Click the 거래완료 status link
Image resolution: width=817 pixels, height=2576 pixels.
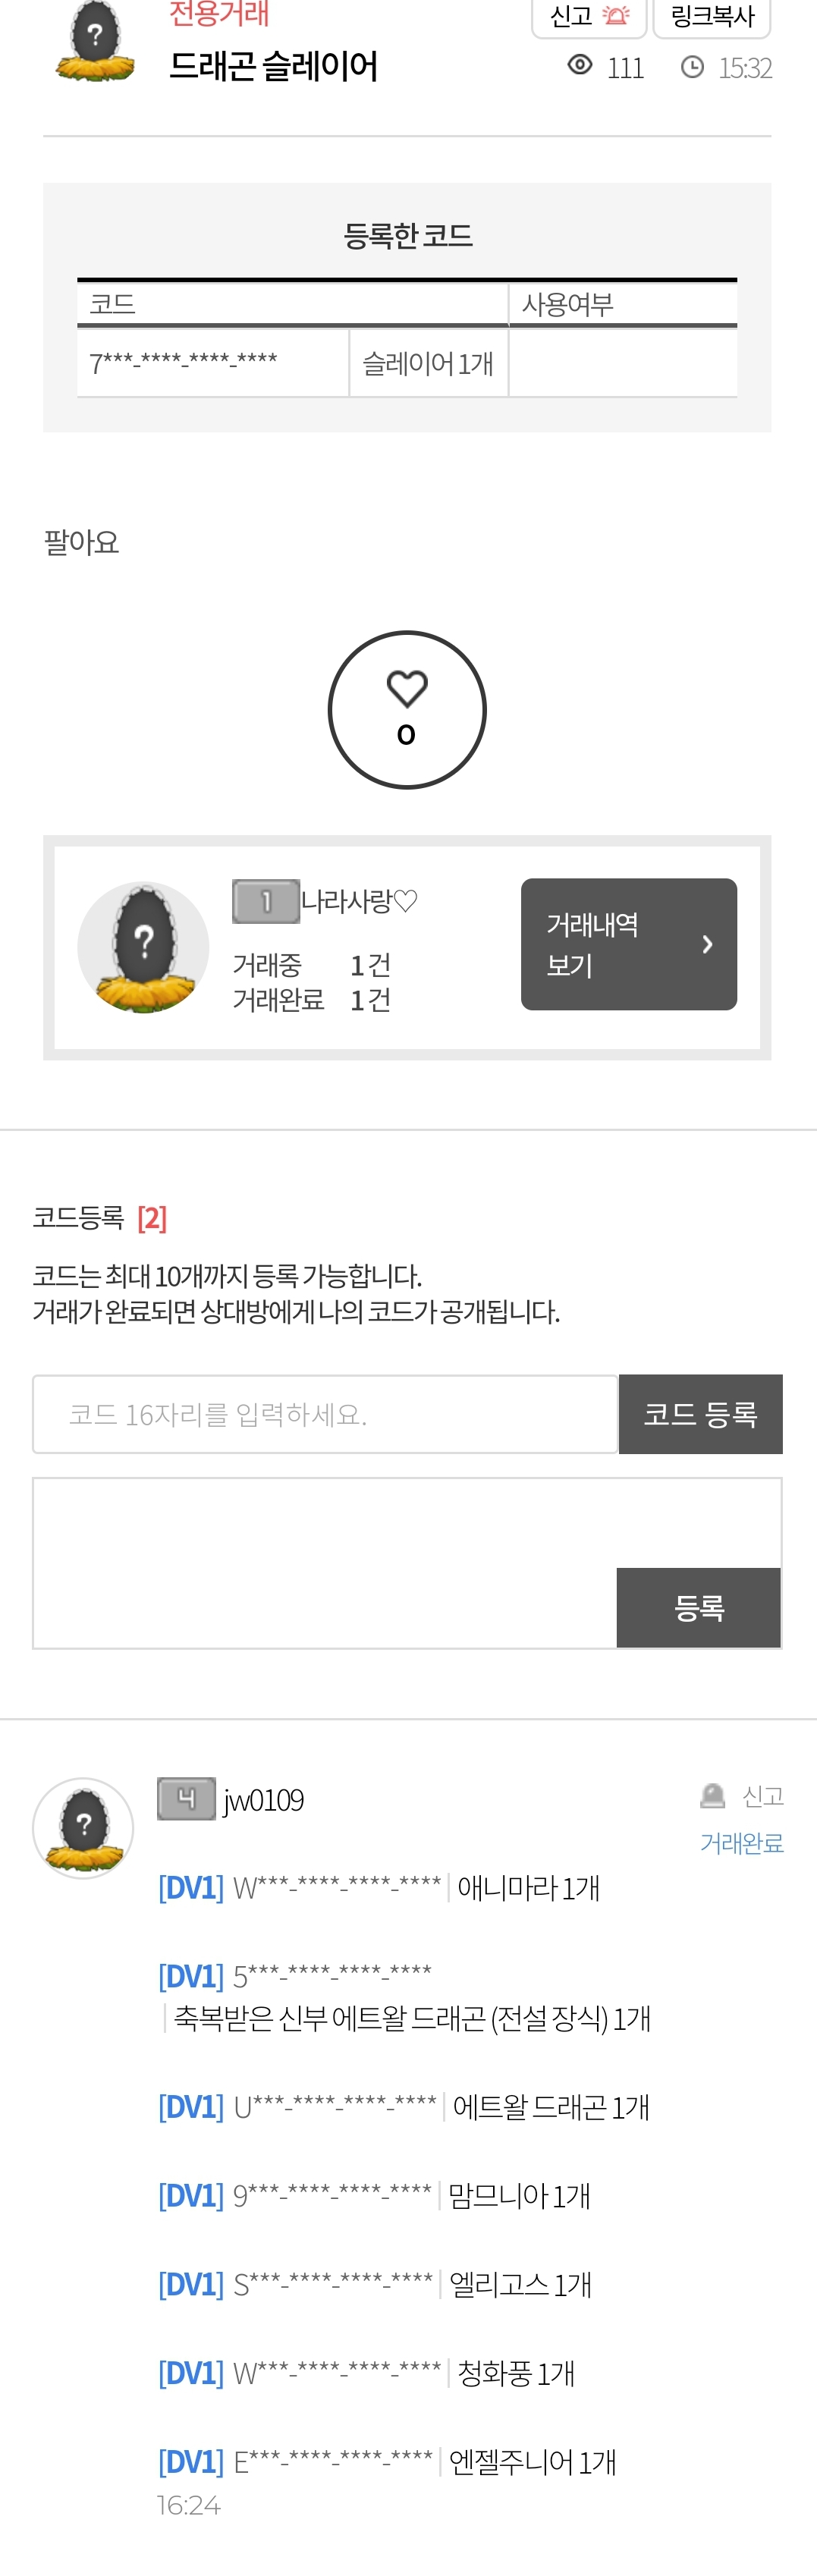[x=741, y=1842]
